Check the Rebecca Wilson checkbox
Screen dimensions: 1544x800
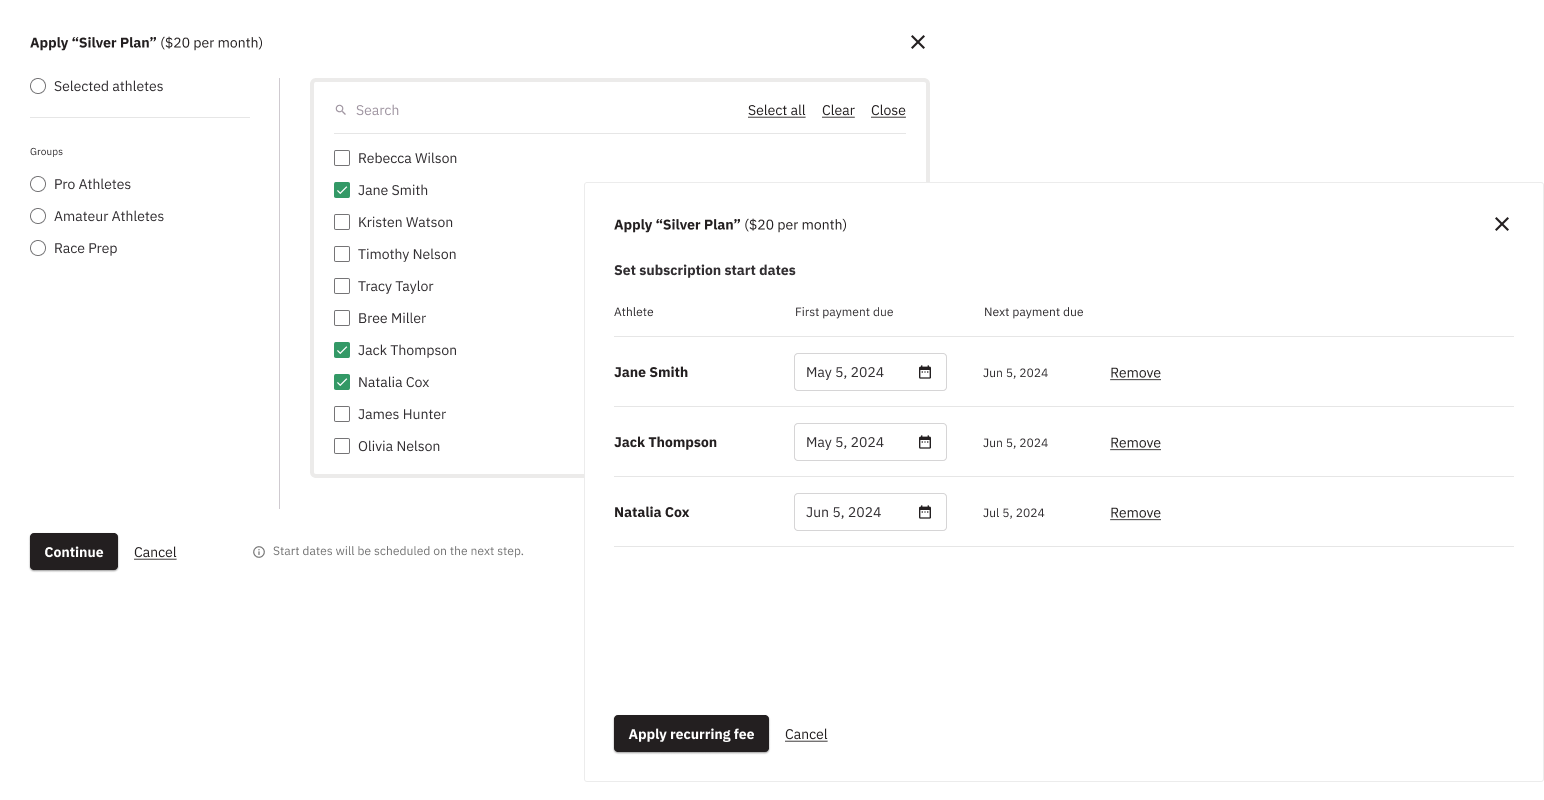[x=342, y=158]
